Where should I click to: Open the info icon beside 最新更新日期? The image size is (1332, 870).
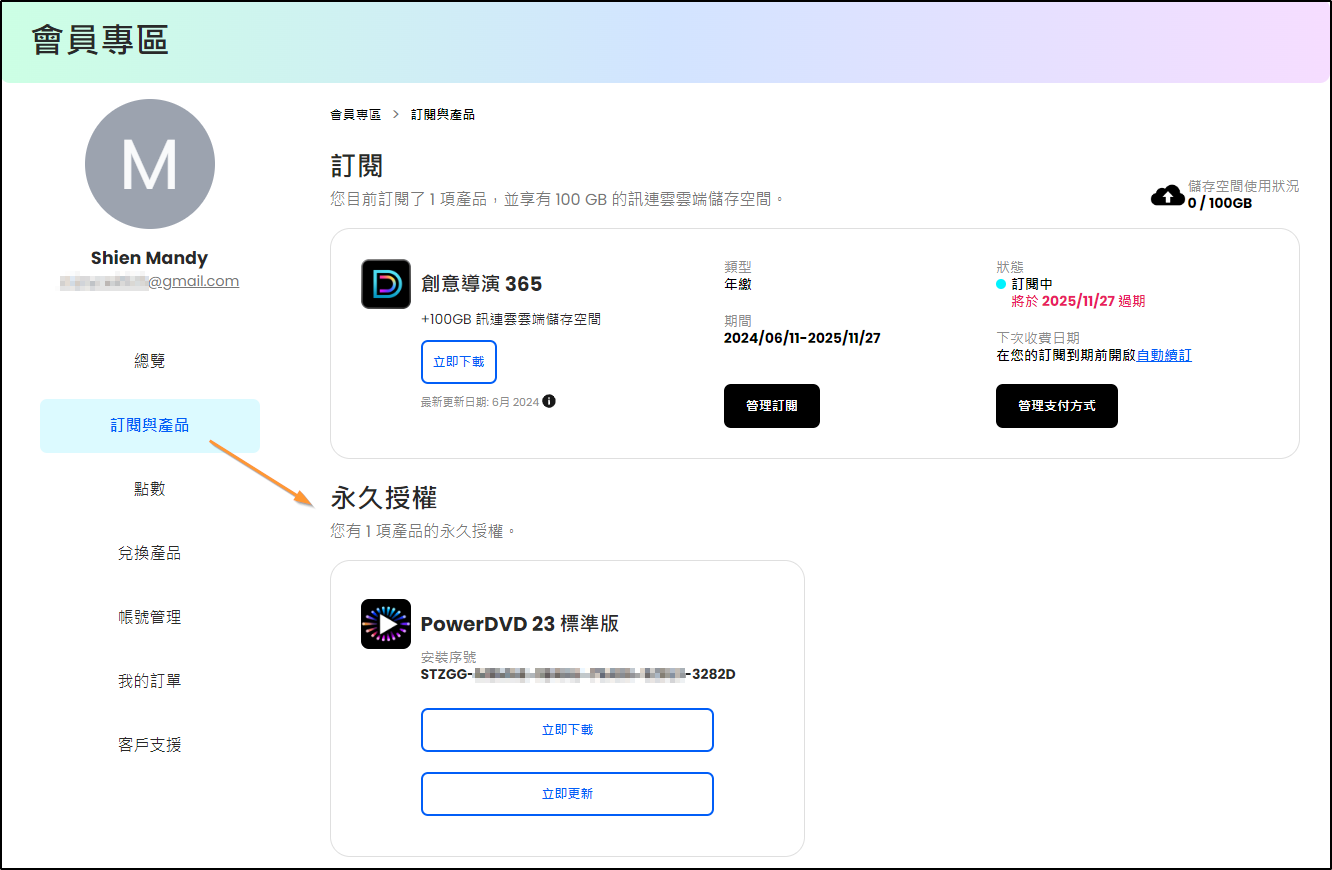[549, 401]
